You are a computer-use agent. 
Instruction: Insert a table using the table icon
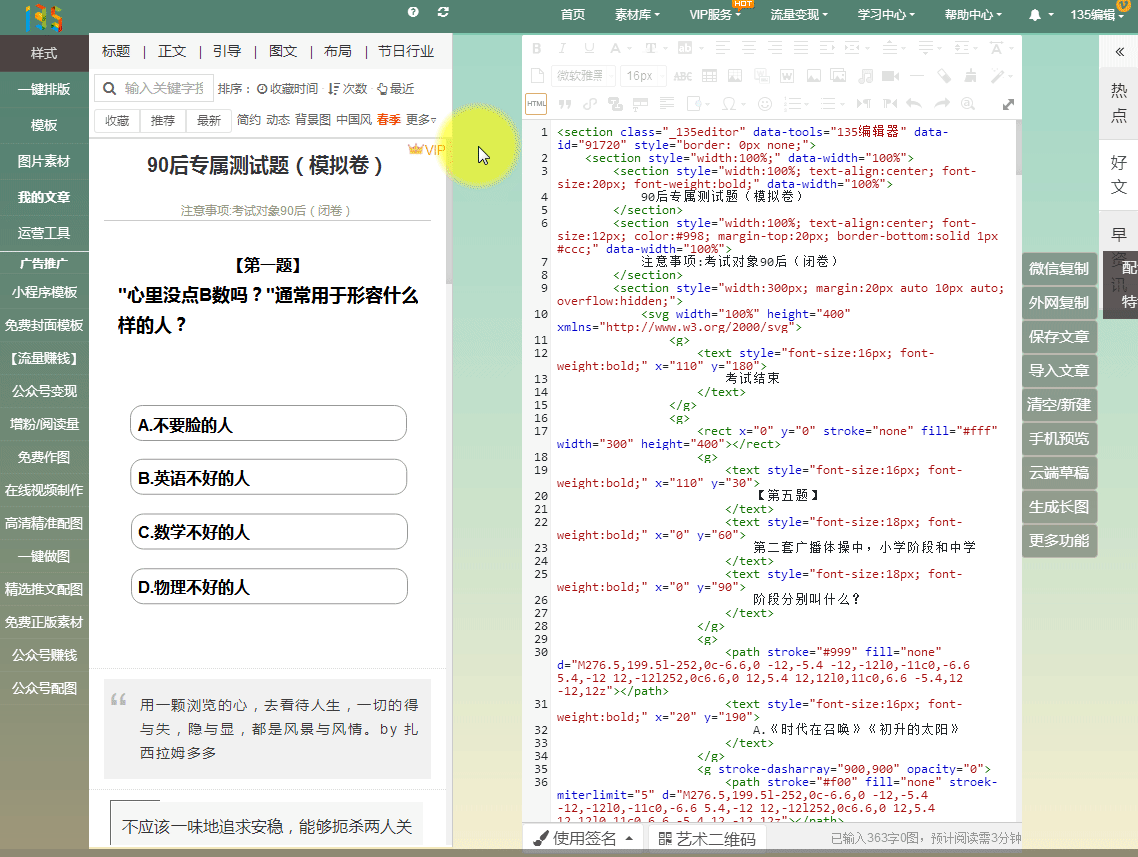pyautogui.click(x=709, y=76)
